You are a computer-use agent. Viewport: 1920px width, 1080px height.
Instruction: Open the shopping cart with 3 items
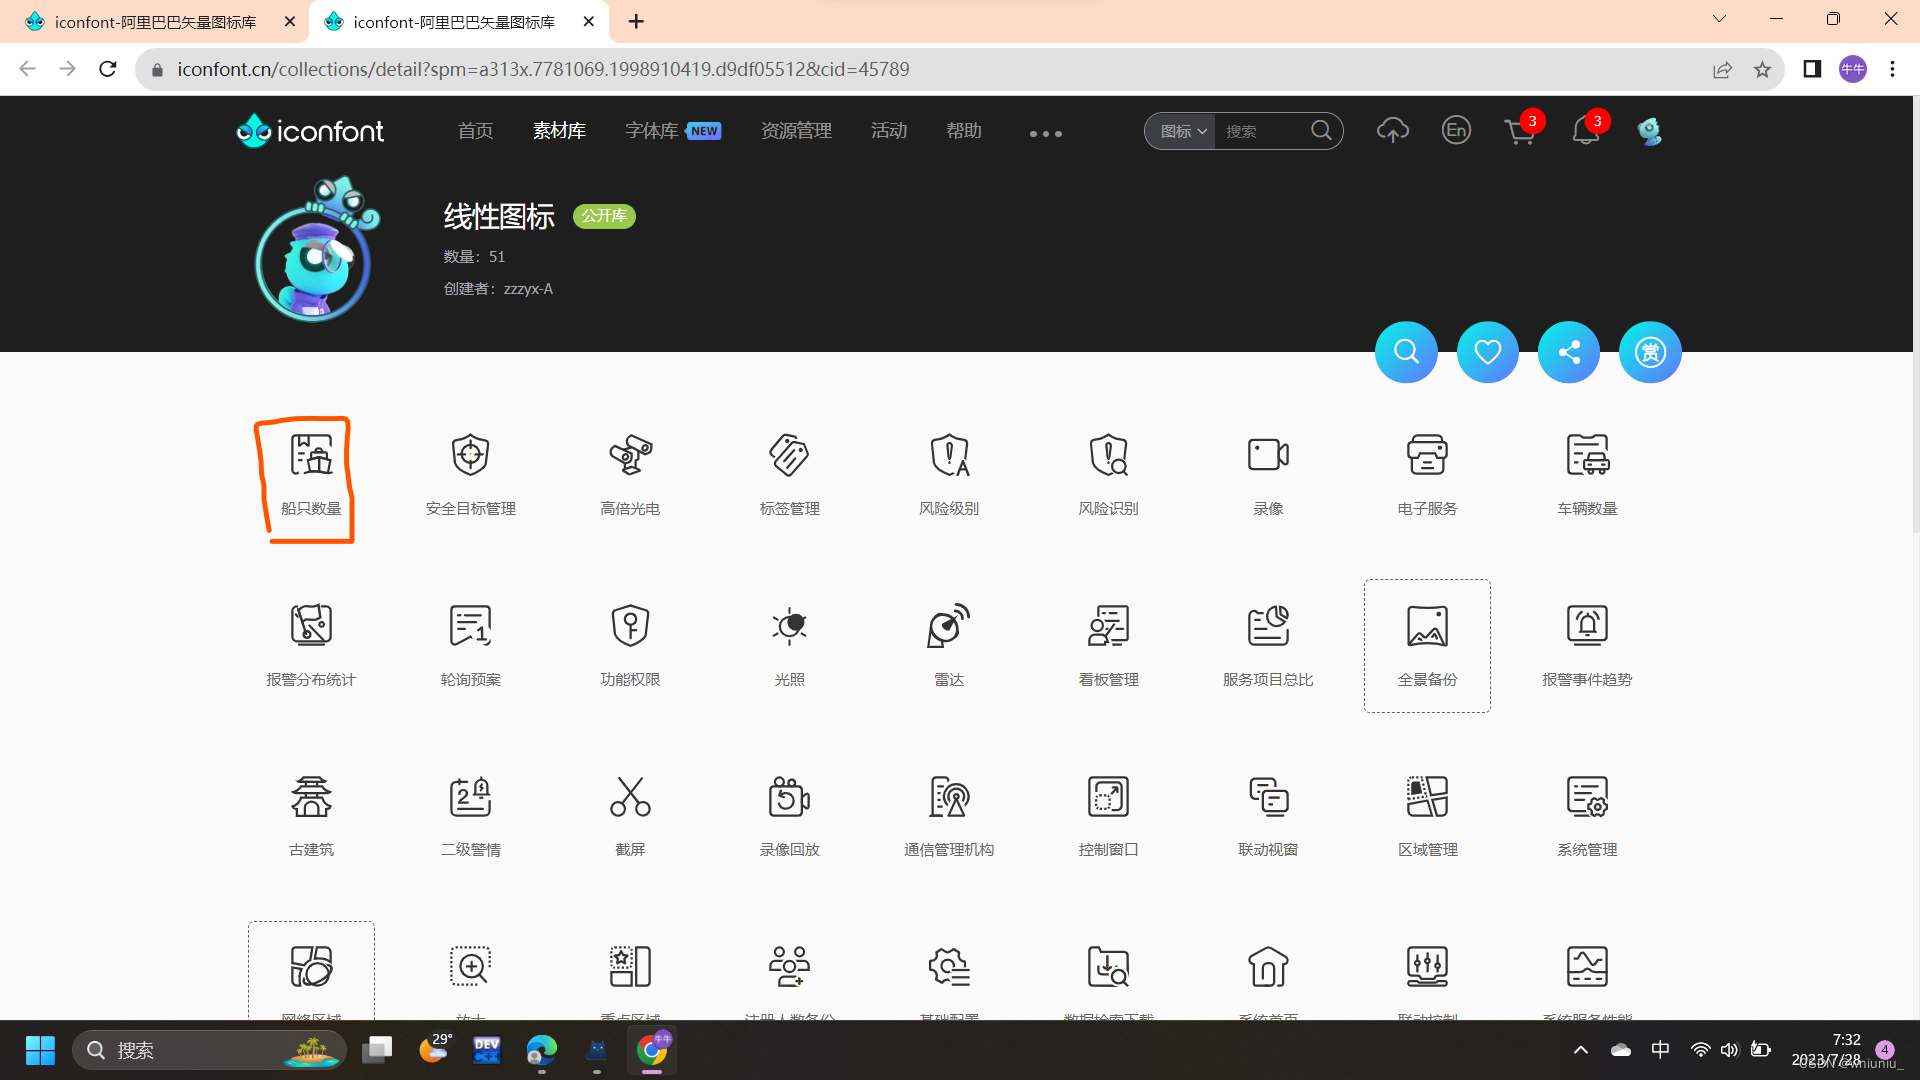point(1520,131)
